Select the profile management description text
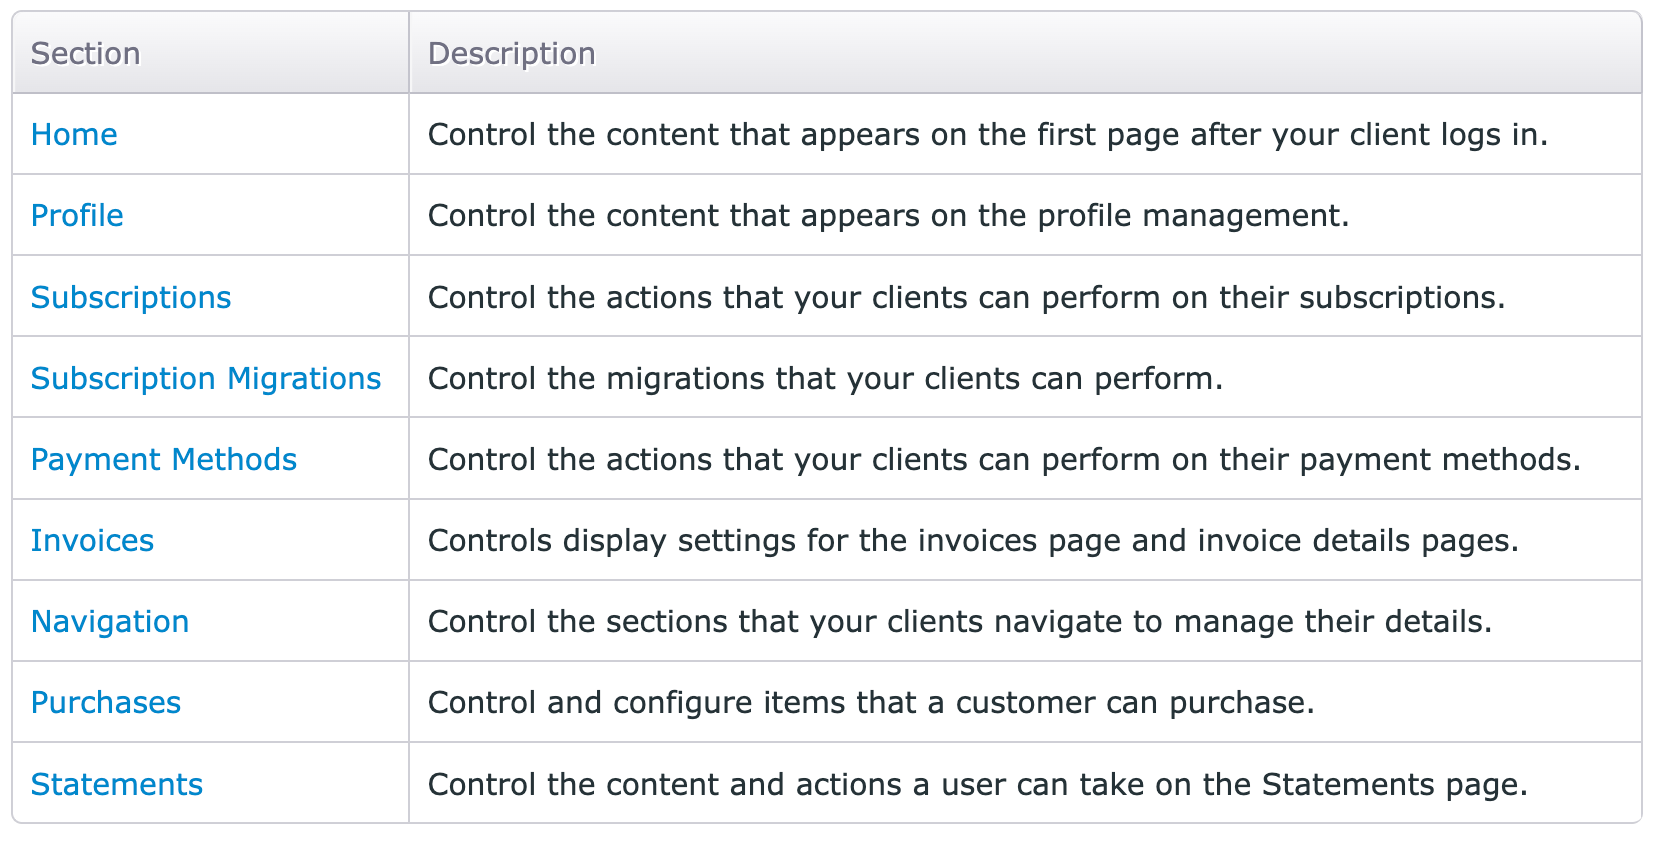This screenshot has height=862, width=1668. (888, 215)
